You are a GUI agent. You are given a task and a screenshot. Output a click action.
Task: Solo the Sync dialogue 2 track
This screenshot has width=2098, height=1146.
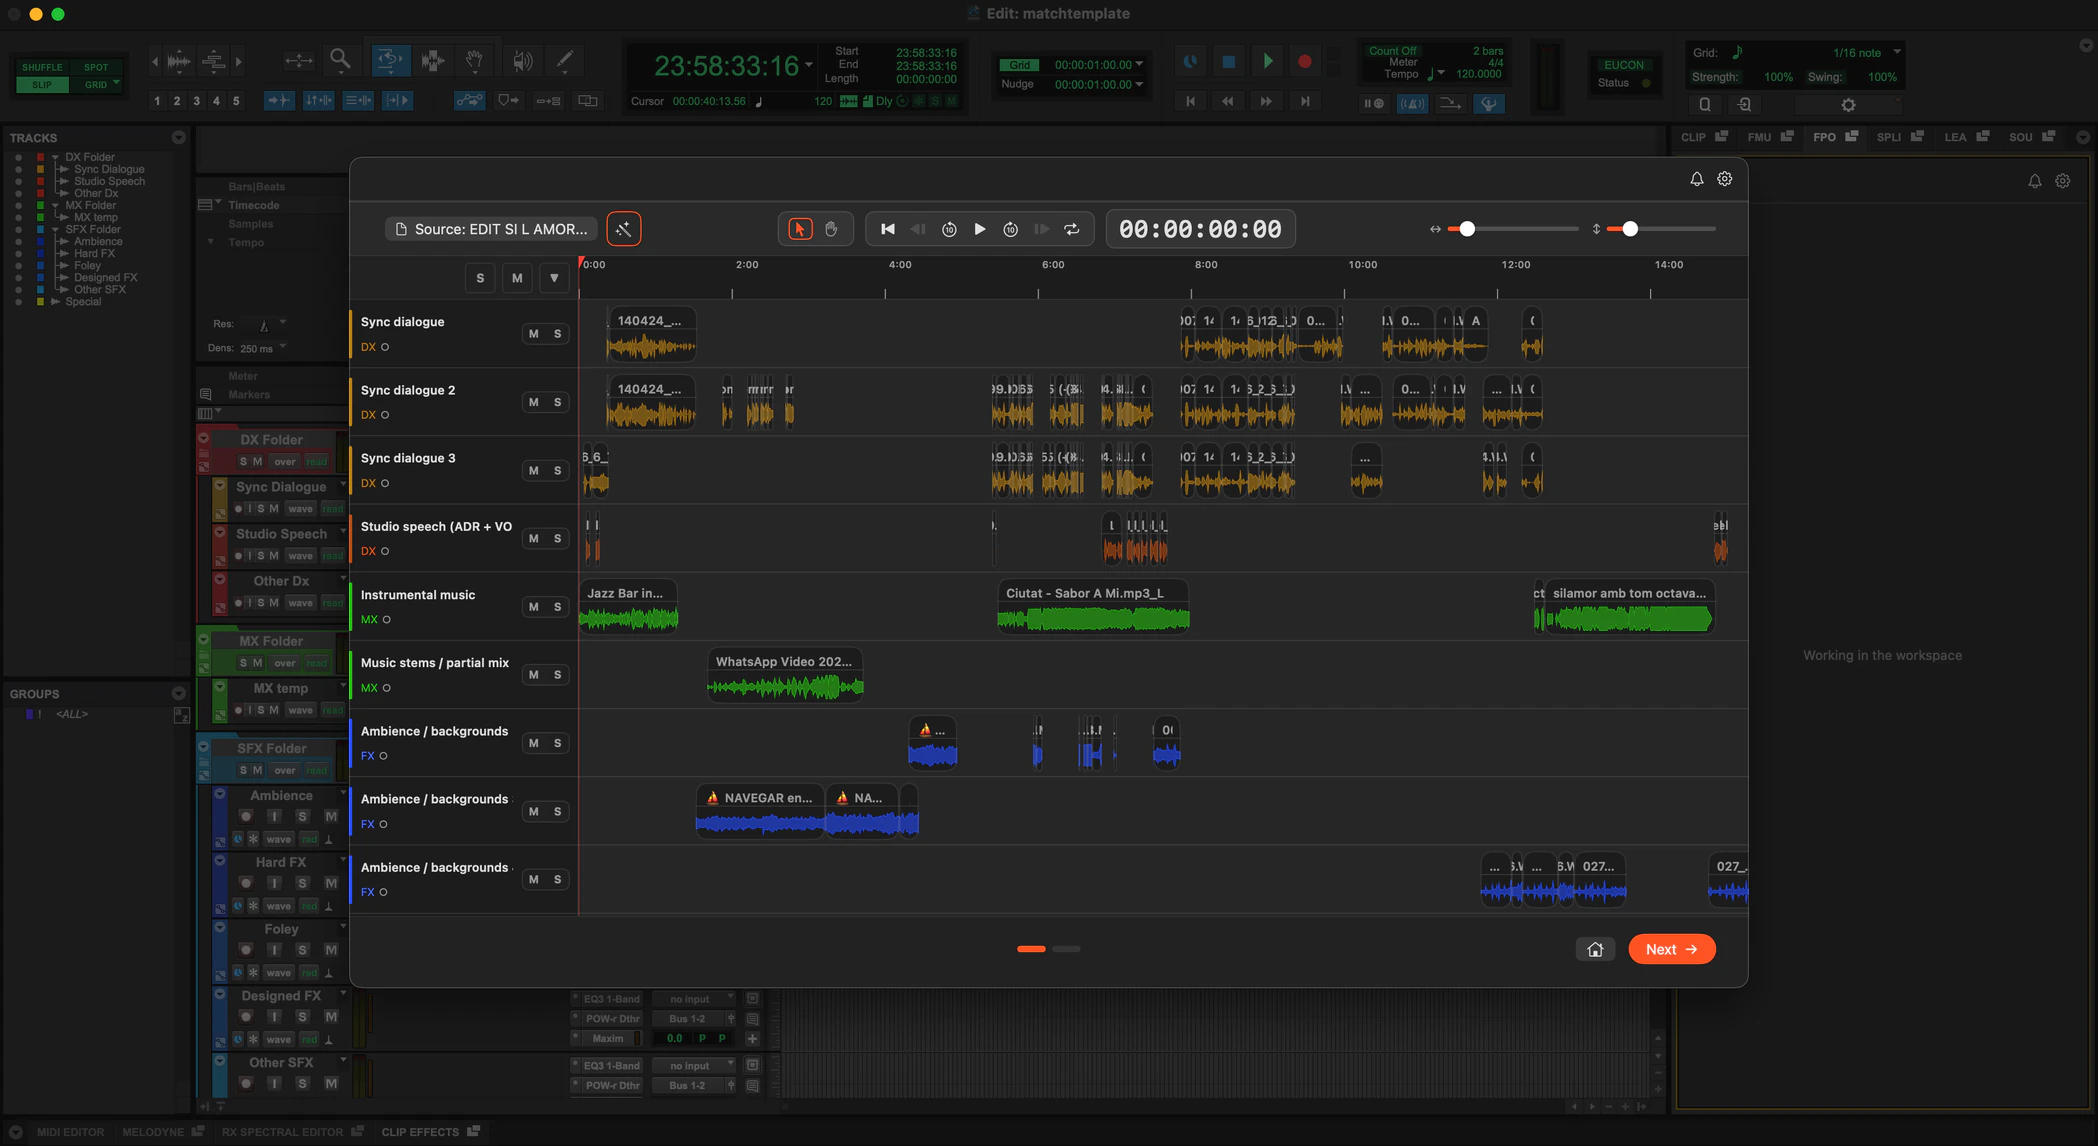(x=557, y=402)
